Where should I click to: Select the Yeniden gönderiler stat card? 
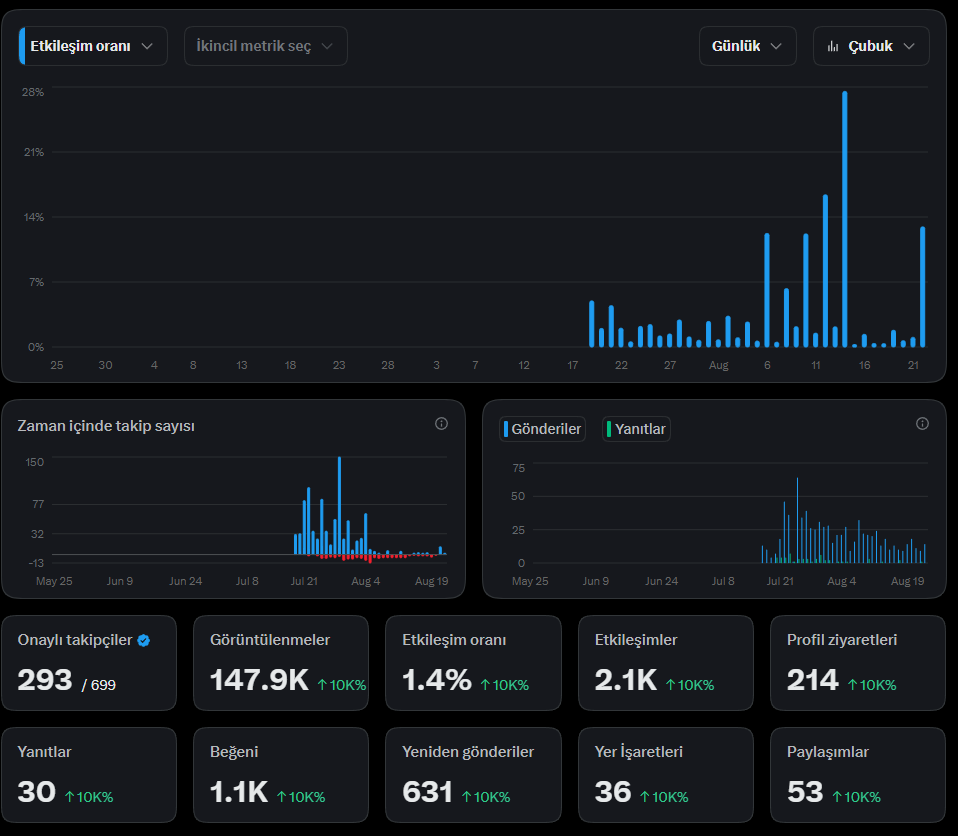pyautogui.click(x=474, y=775)
